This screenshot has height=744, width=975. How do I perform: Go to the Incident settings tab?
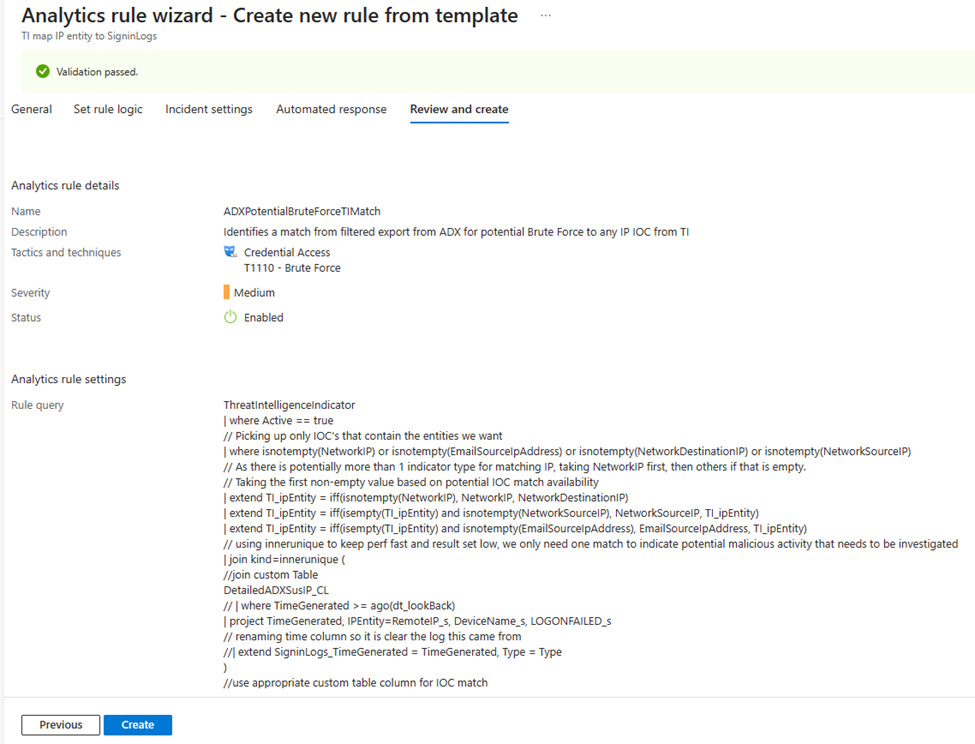tap(209, 109)
